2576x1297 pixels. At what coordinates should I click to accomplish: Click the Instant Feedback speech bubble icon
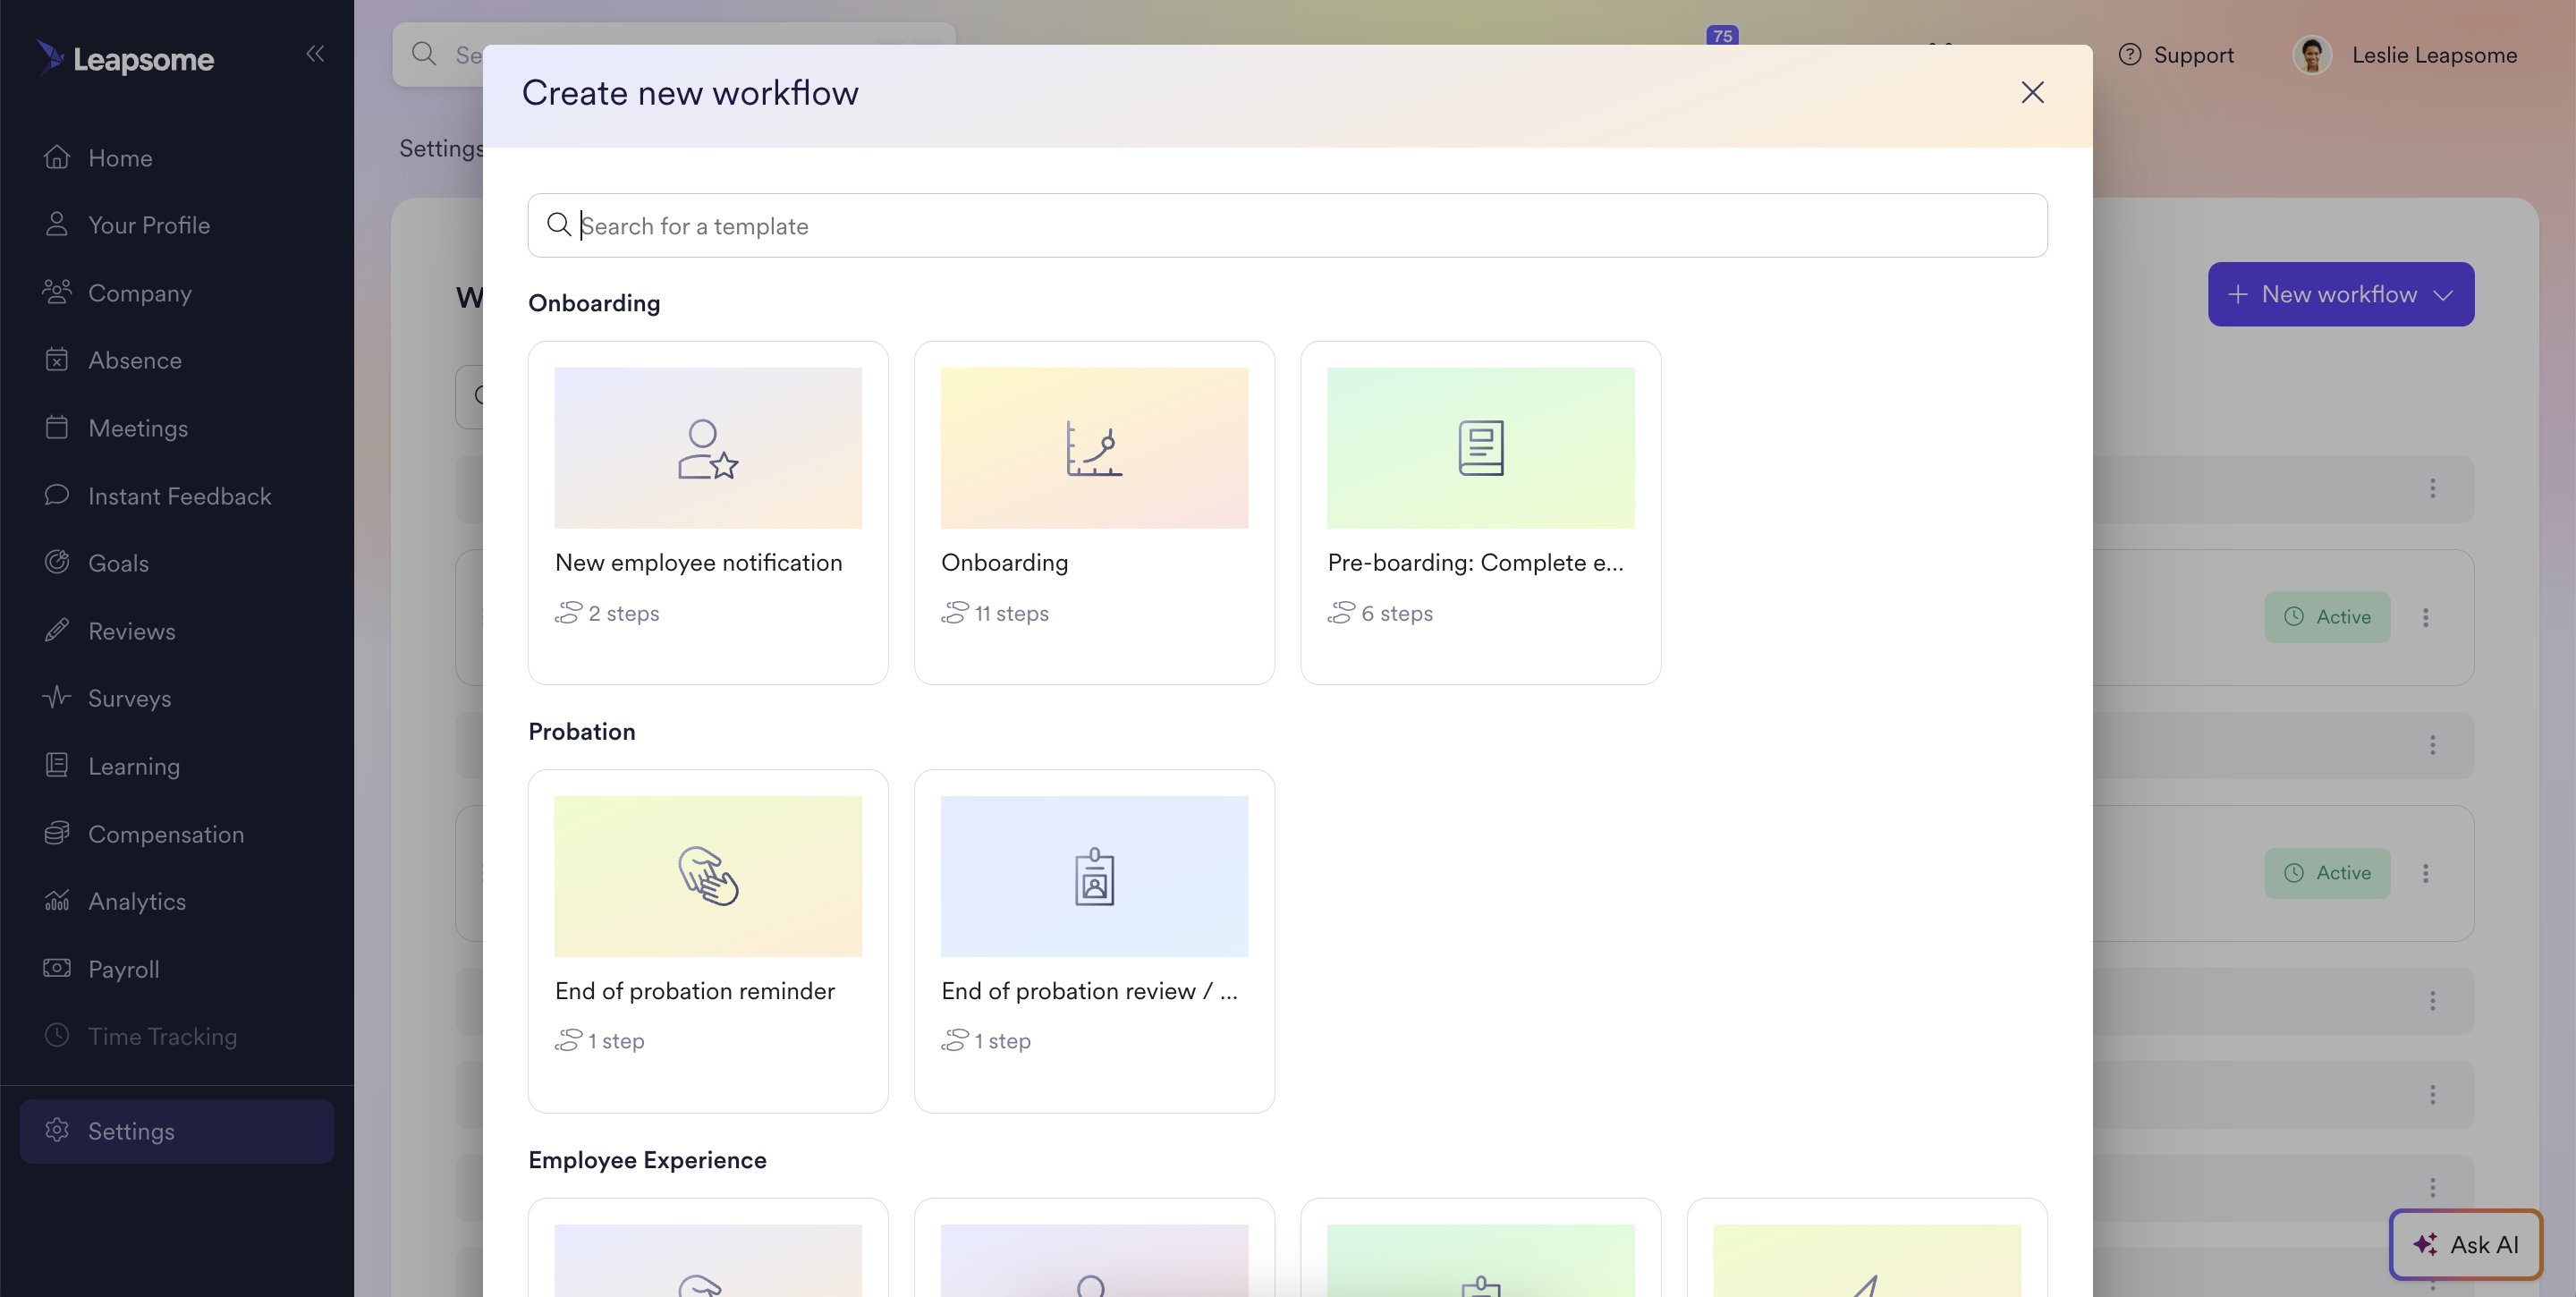click(57, 494)
